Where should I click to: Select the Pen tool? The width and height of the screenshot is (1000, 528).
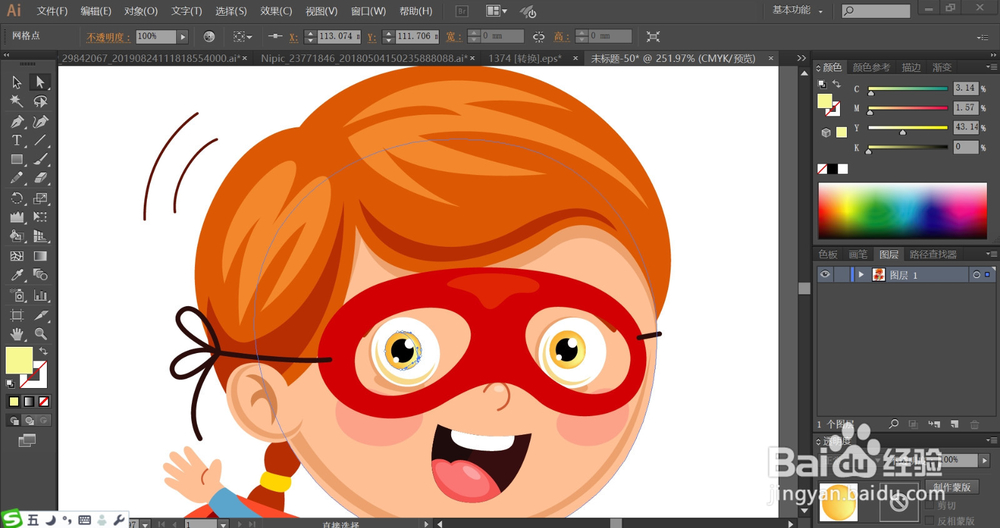coord(17,121)
